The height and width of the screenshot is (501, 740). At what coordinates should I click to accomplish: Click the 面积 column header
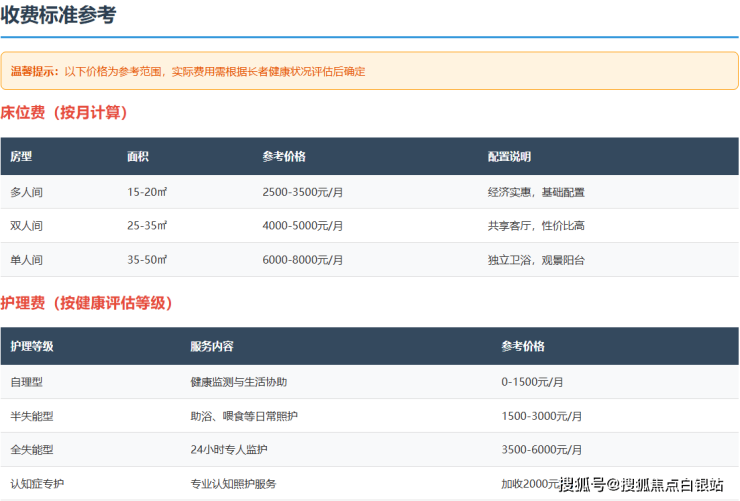(138, 157)
